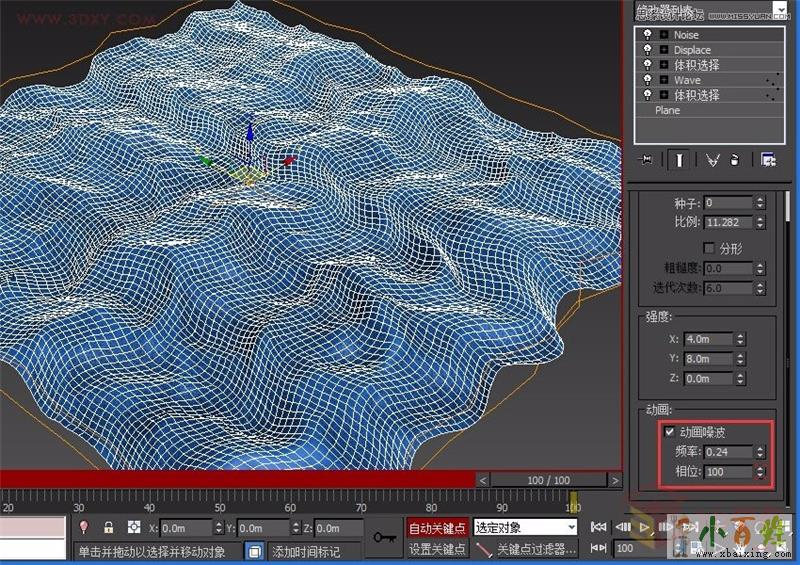Expand the Wave modifier plus box

[x=663, y=80]
